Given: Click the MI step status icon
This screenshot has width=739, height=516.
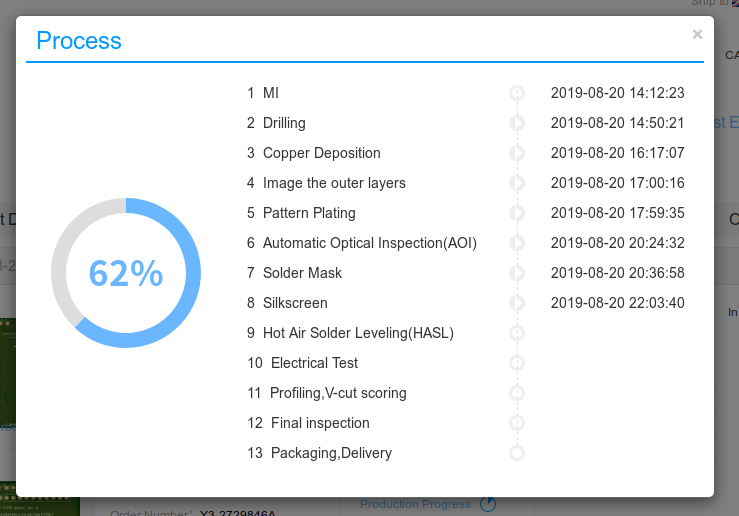Looking at the screenshot, I should point(517,93).
